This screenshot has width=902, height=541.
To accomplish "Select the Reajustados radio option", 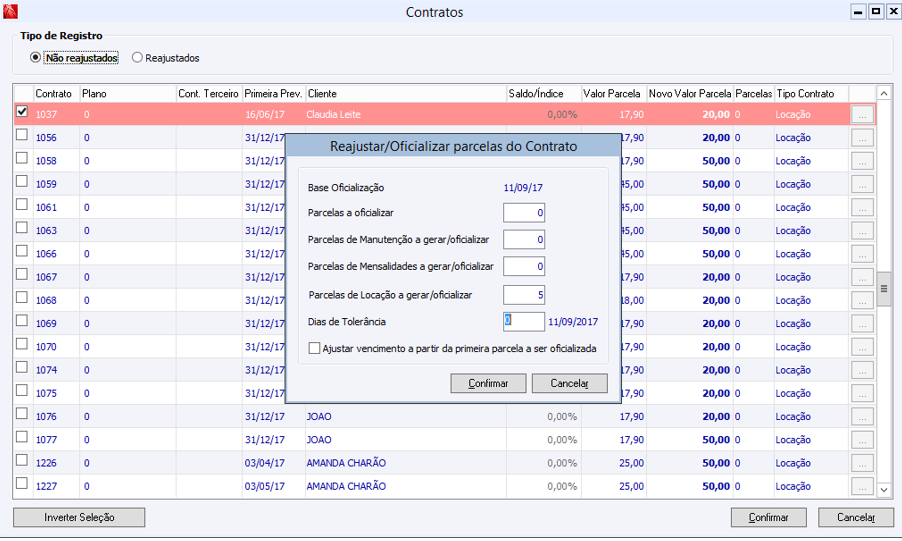I will pyautogui.click(x=138, y=58).
